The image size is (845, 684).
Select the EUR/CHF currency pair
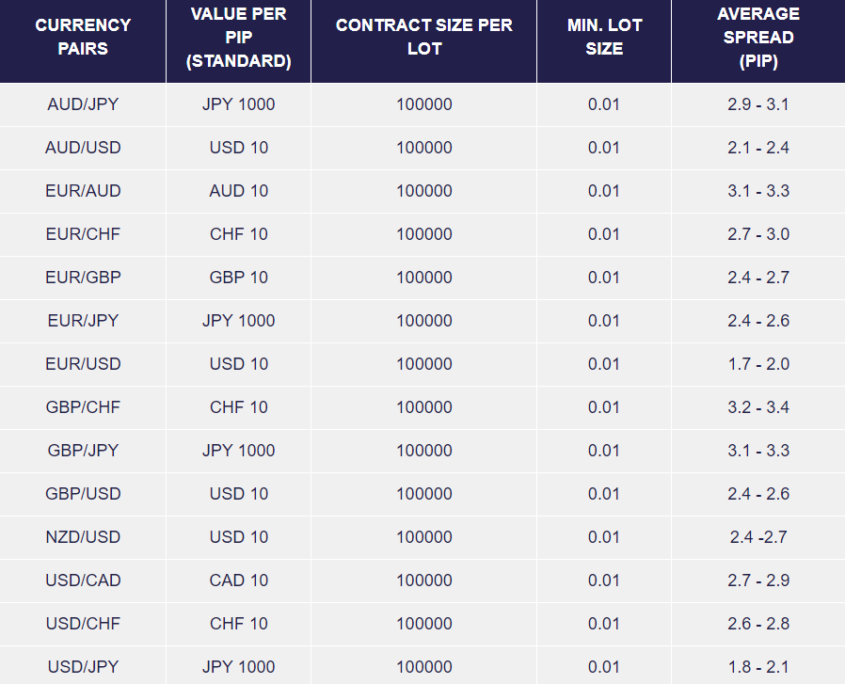click(83, 234)
